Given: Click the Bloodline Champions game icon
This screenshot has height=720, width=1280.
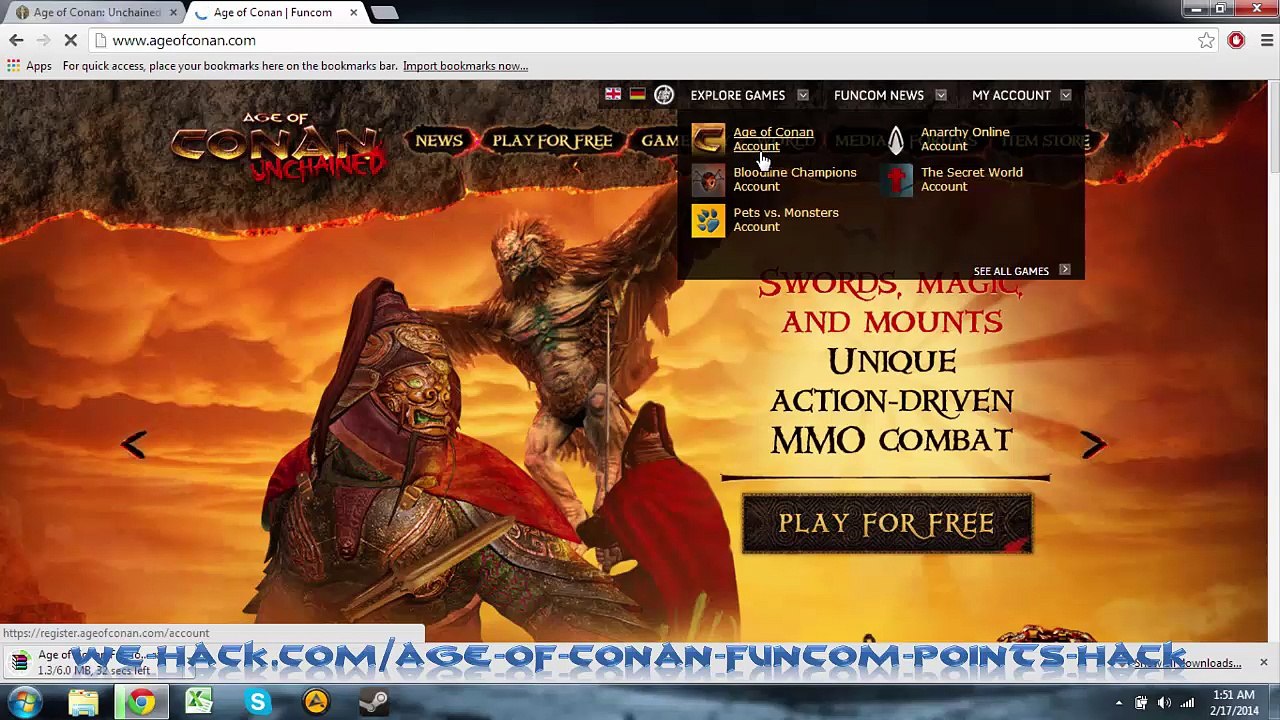Looking at the screenshot, I should [x=708, y=179].
